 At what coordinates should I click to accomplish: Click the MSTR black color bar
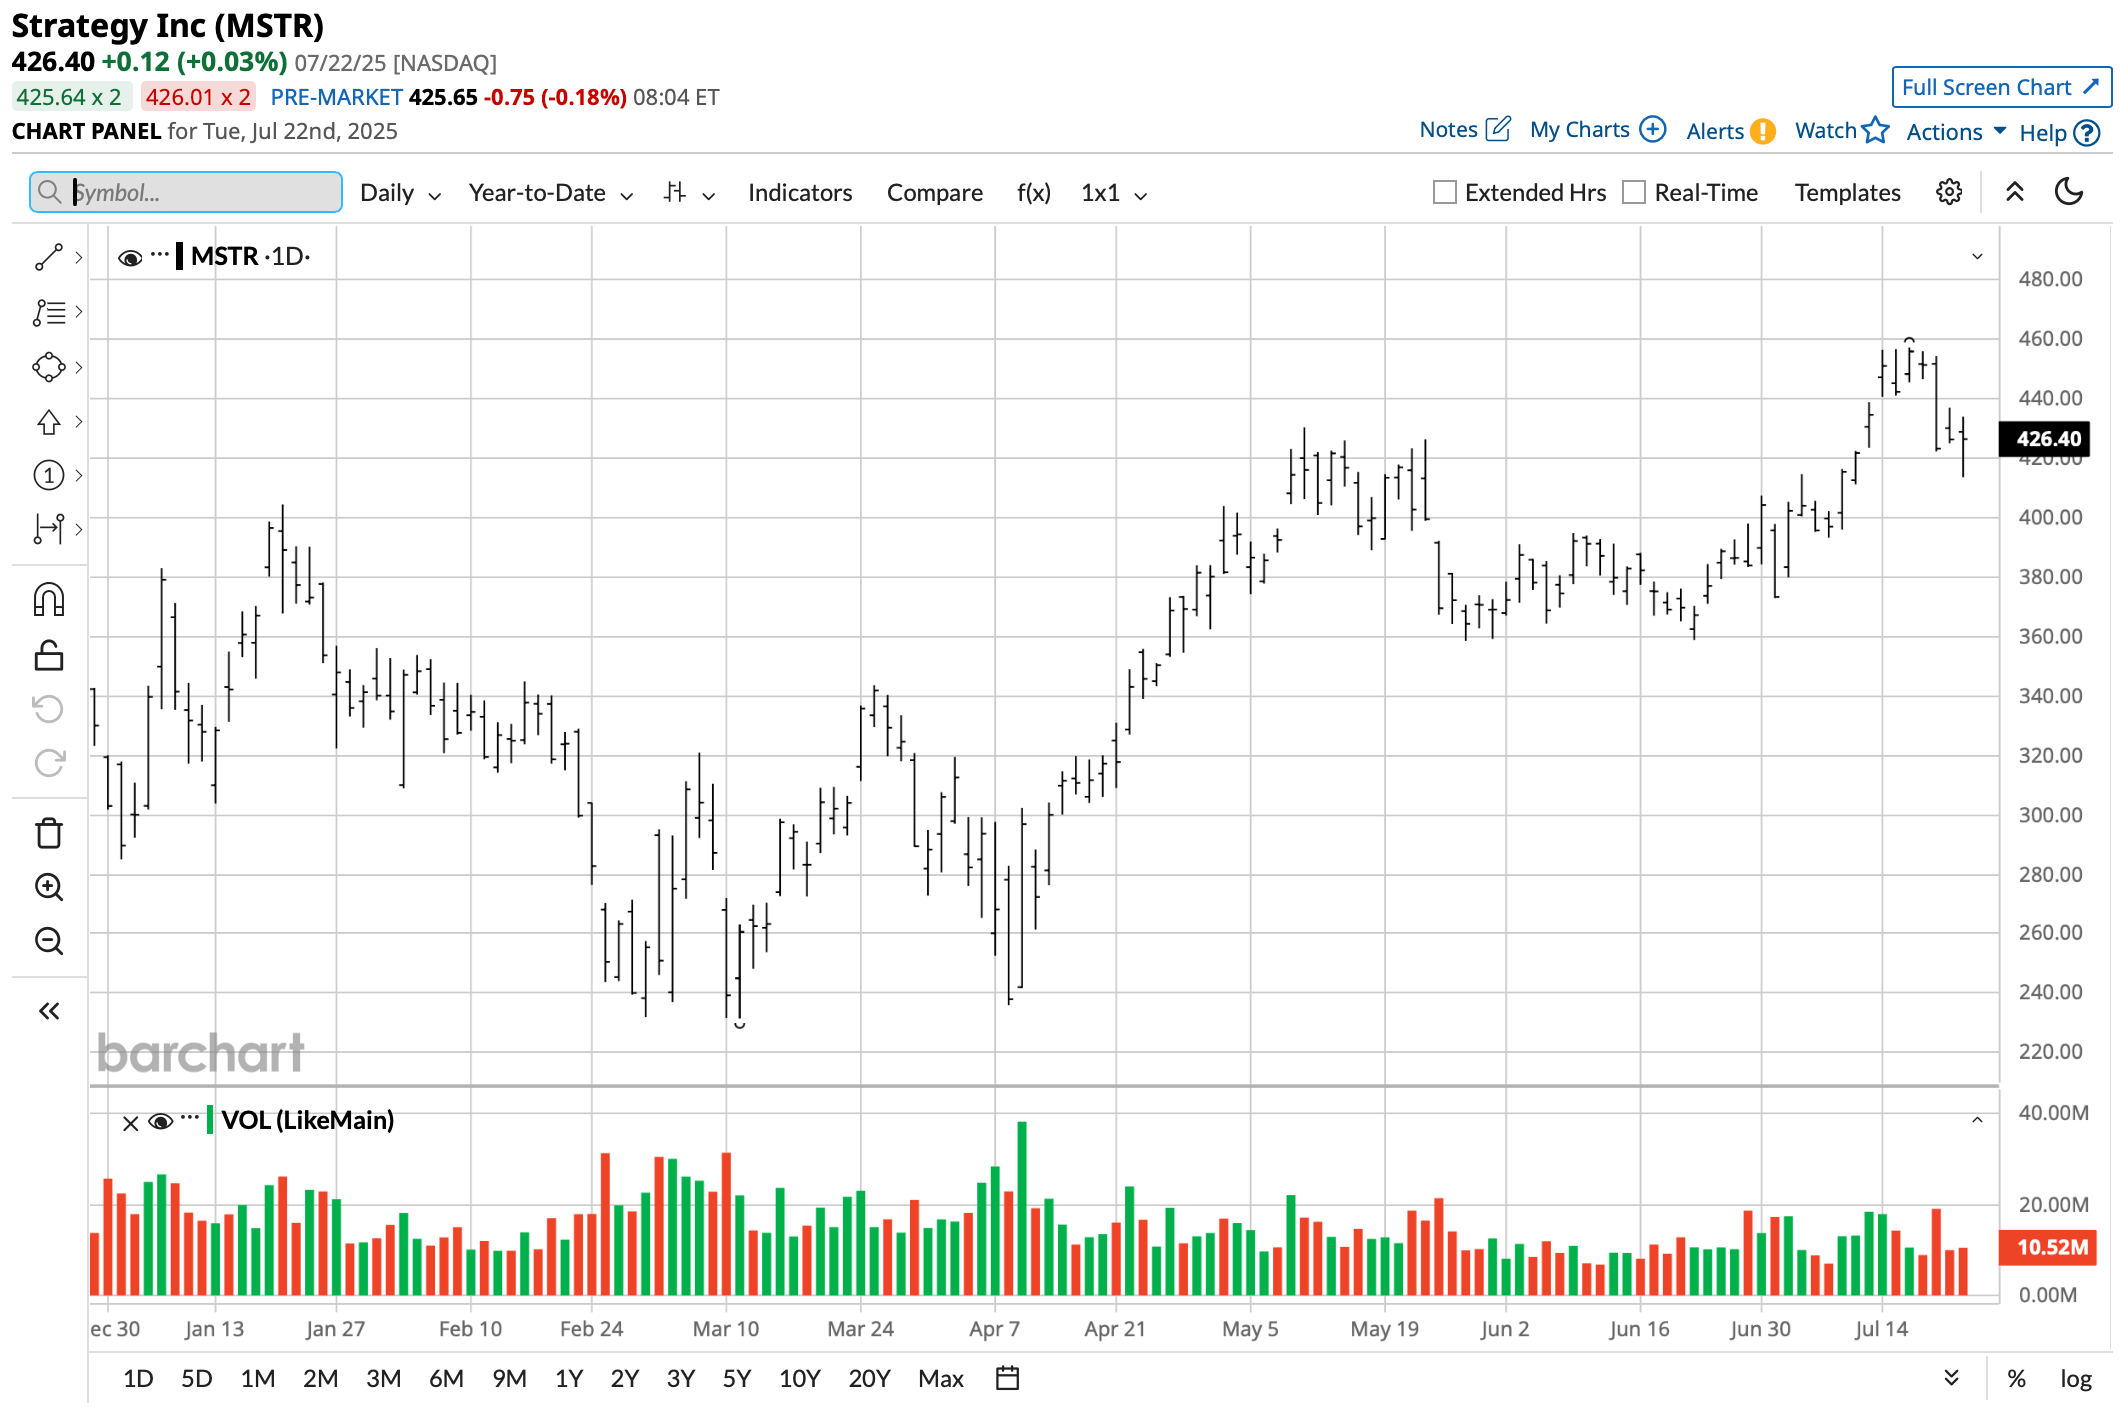[179, 256]
